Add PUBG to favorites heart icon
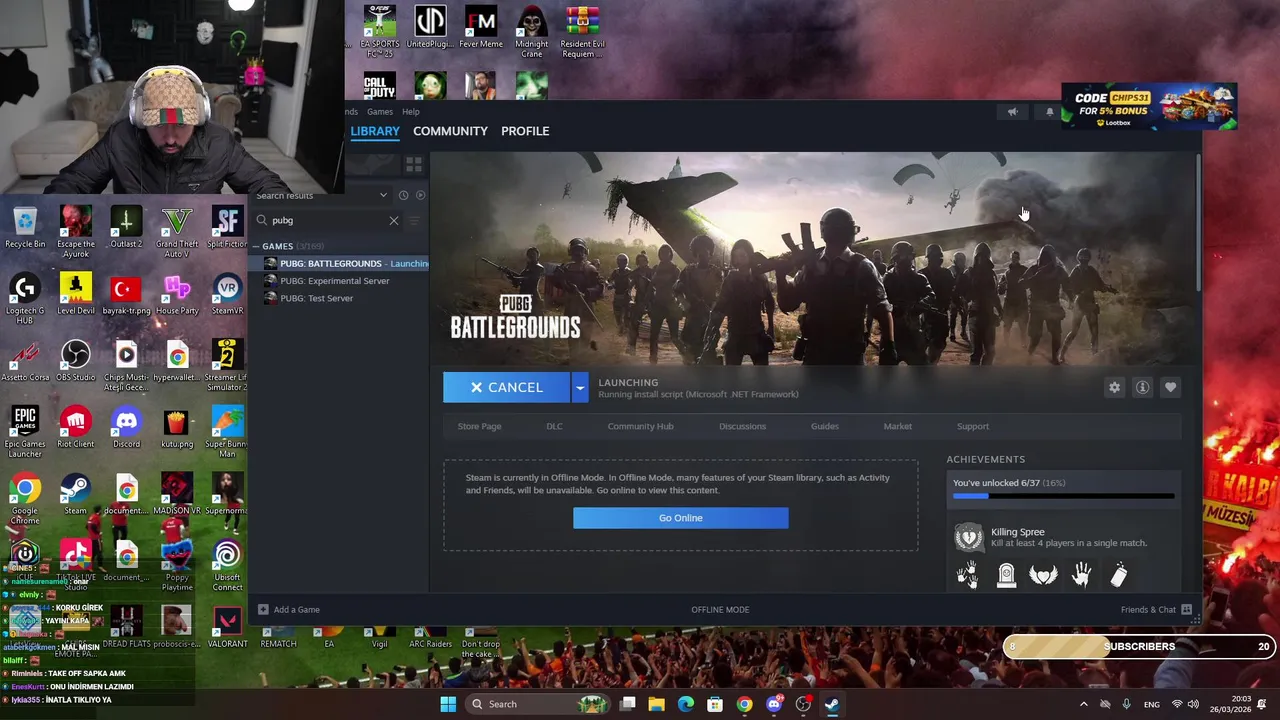Screen dimensions: 1280x720 click(x=1170, y=387)
